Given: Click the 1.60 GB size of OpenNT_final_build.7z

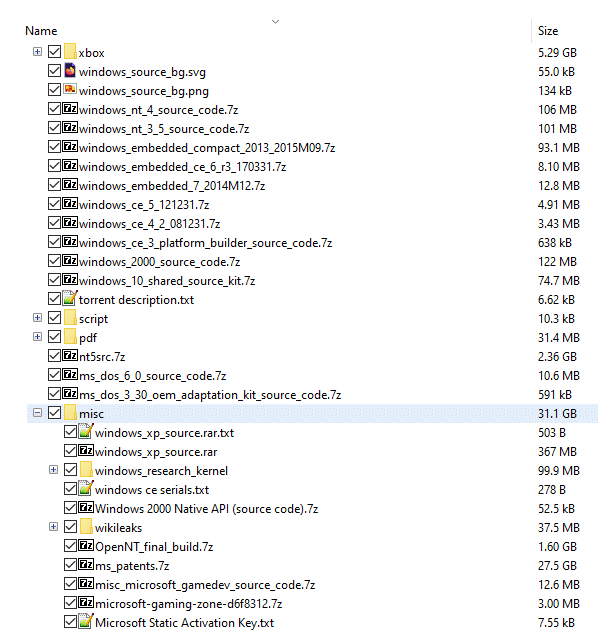Looking at the screenshot, I should point(557,547).
